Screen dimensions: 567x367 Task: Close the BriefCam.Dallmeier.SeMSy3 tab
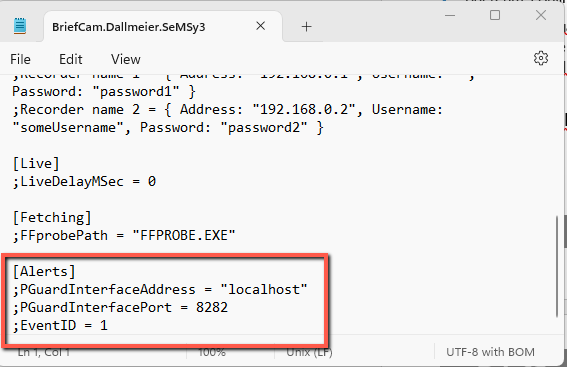click(260, 26)
